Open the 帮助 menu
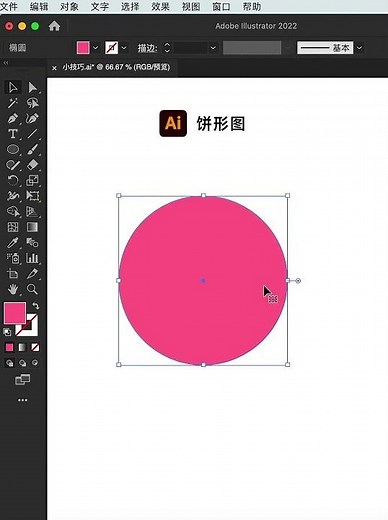The image size is (388, 520). (x=251, y=6)
